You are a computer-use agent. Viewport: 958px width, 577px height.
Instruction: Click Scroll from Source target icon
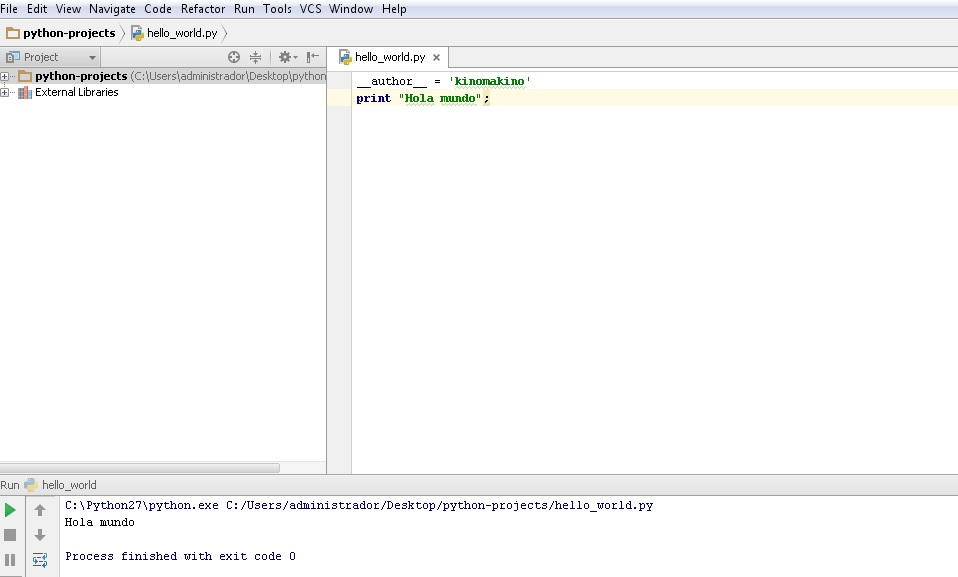[x=234, y=58]
